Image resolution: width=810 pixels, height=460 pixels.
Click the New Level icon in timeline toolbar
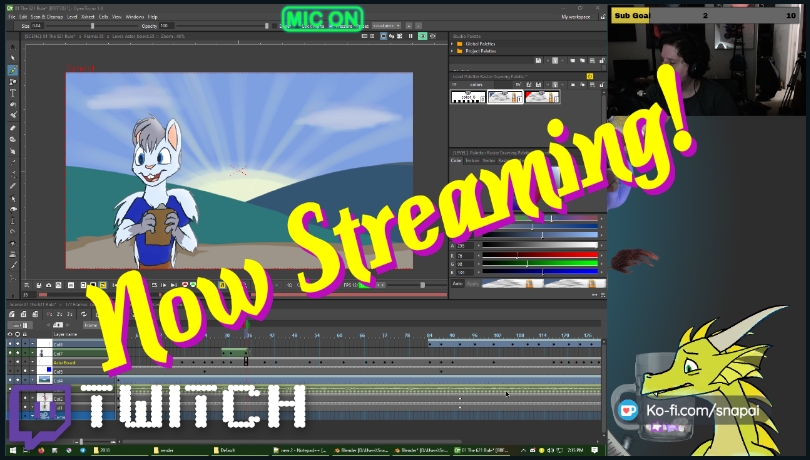(12, 314)
